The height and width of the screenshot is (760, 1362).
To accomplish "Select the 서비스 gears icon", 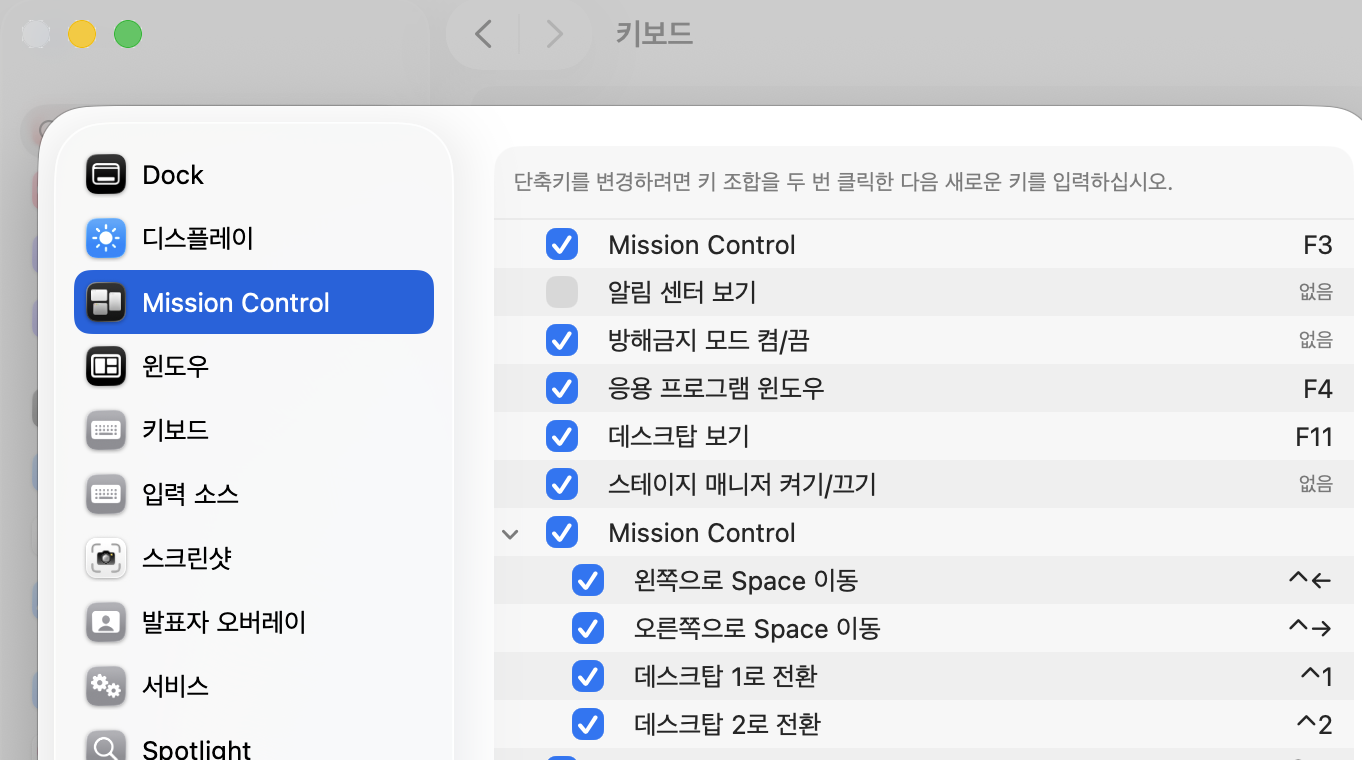I will pyautogui.click(x=105, y=686).
